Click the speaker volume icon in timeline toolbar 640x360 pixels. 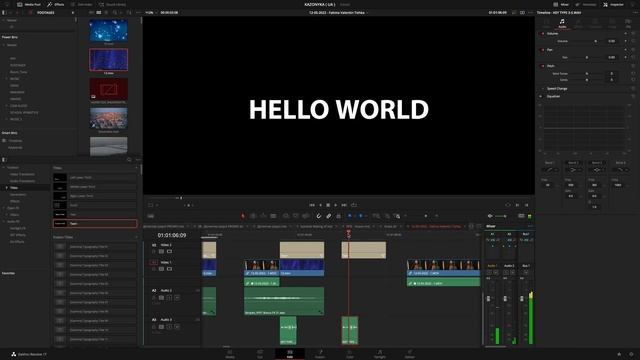490,216
